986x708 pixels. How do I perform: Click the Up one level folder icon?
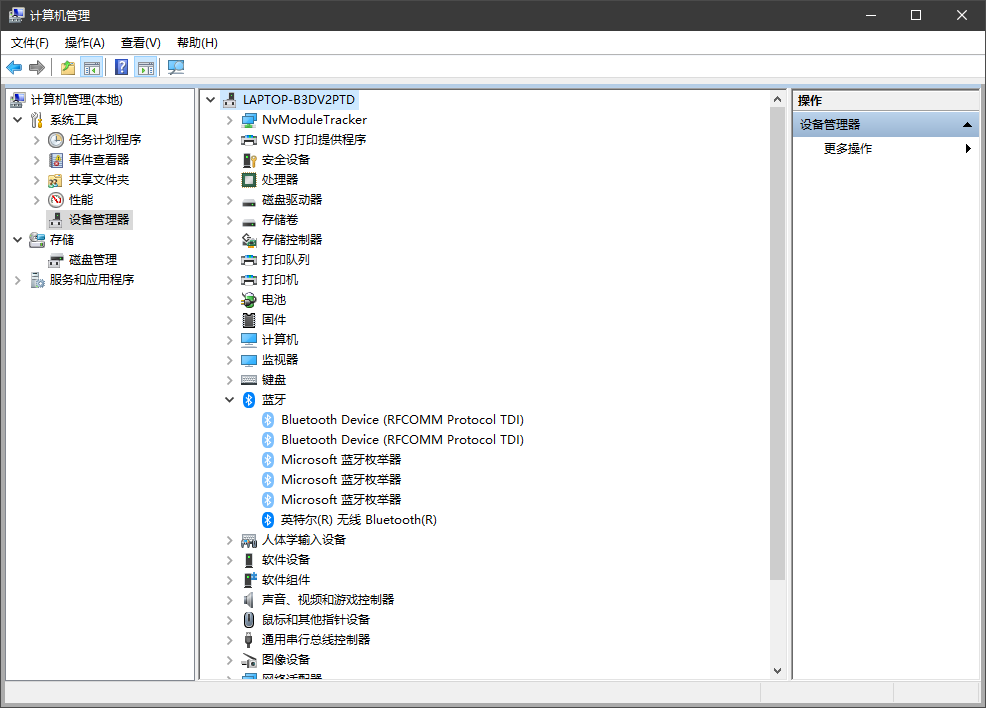pos(67,67)
